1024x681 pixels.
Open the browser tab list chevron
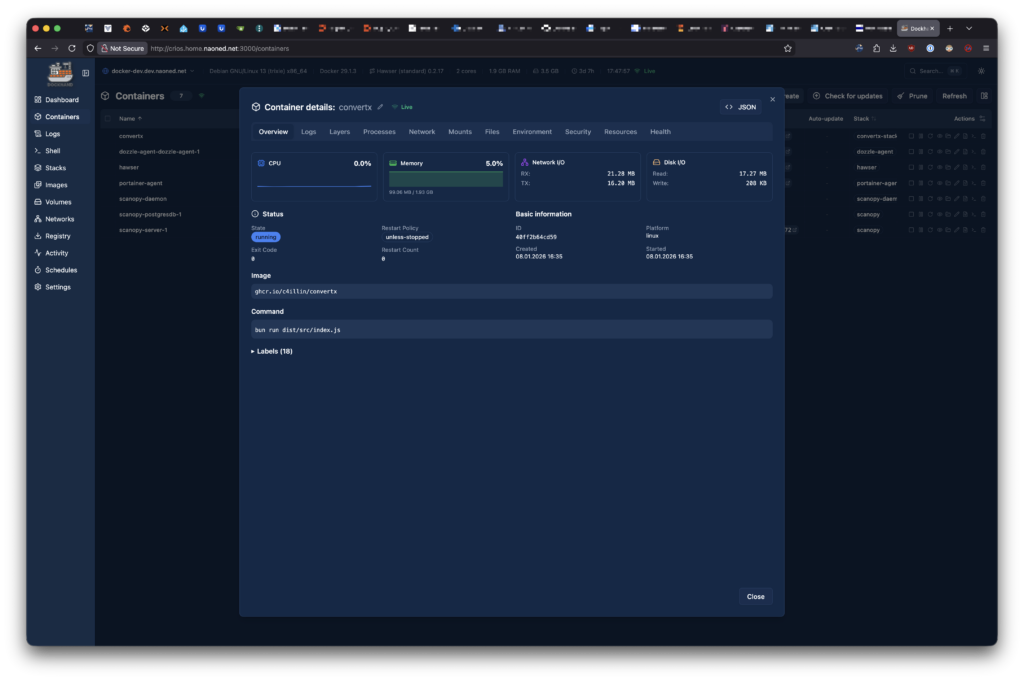968,28
